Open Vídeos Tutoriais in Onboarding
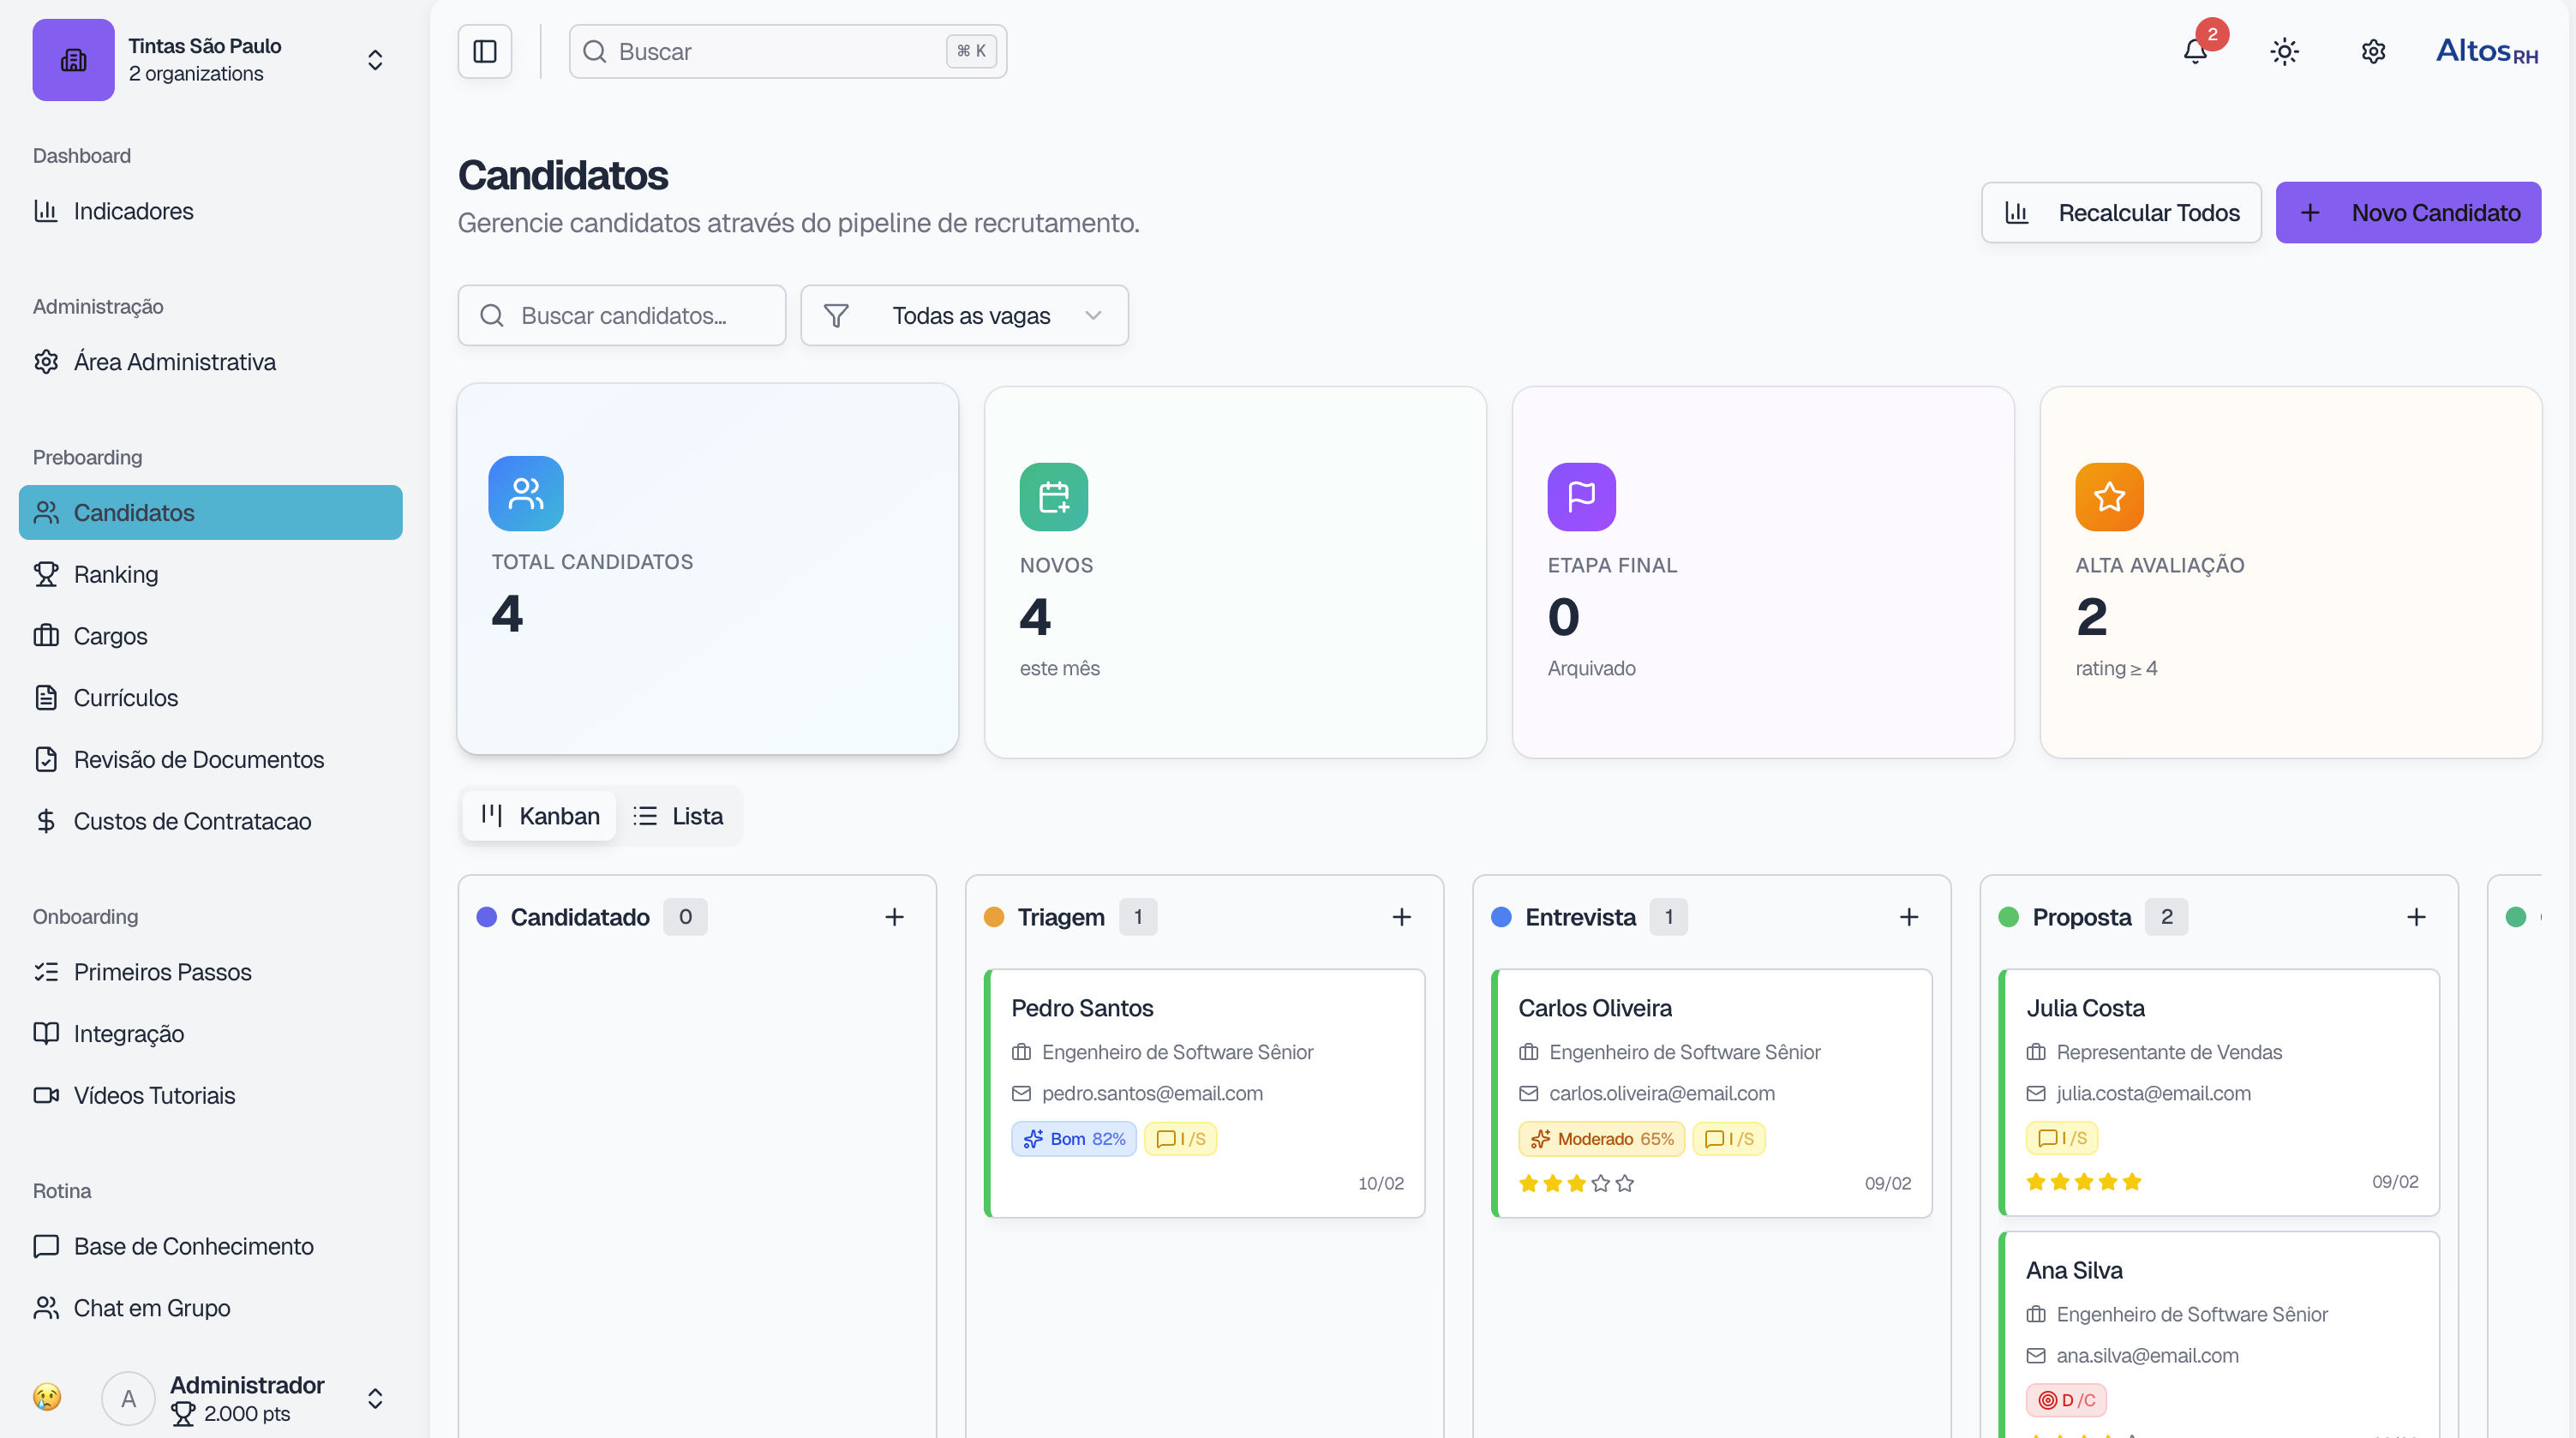The height and width of the screenshot is (1438, 2576). (153, 1095)
